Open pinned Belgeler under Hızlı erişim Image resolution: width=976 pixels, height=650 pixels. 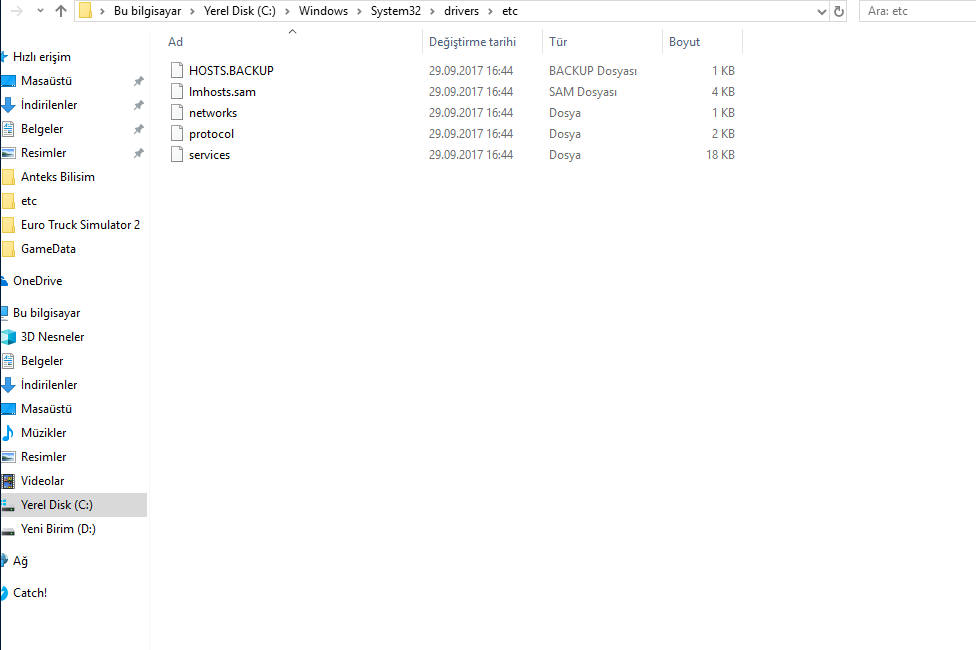point(42,129)
